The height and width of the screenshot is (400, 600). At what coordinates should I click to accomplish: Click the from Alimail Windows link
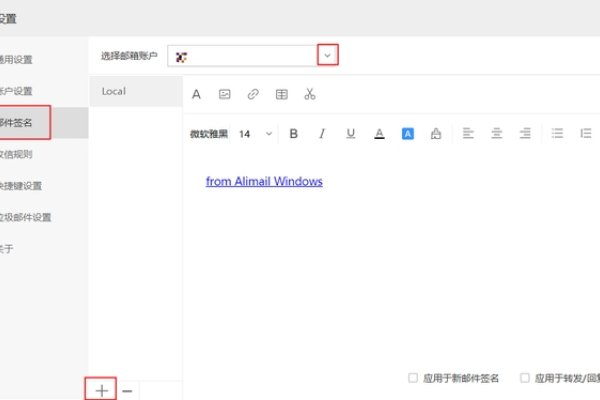point(264,181)
